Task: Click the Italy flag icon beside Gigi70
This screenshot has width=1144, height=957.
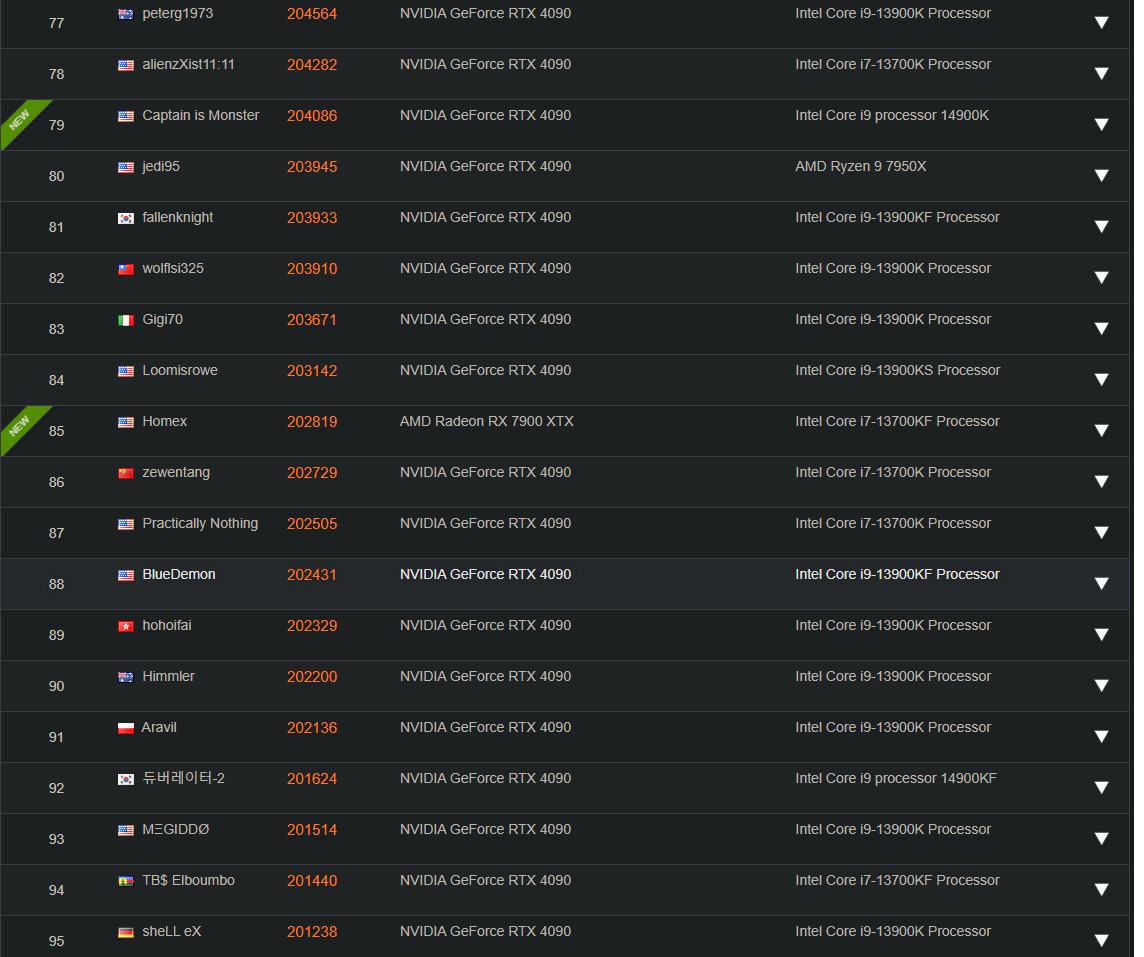Action: coord(125,320)
